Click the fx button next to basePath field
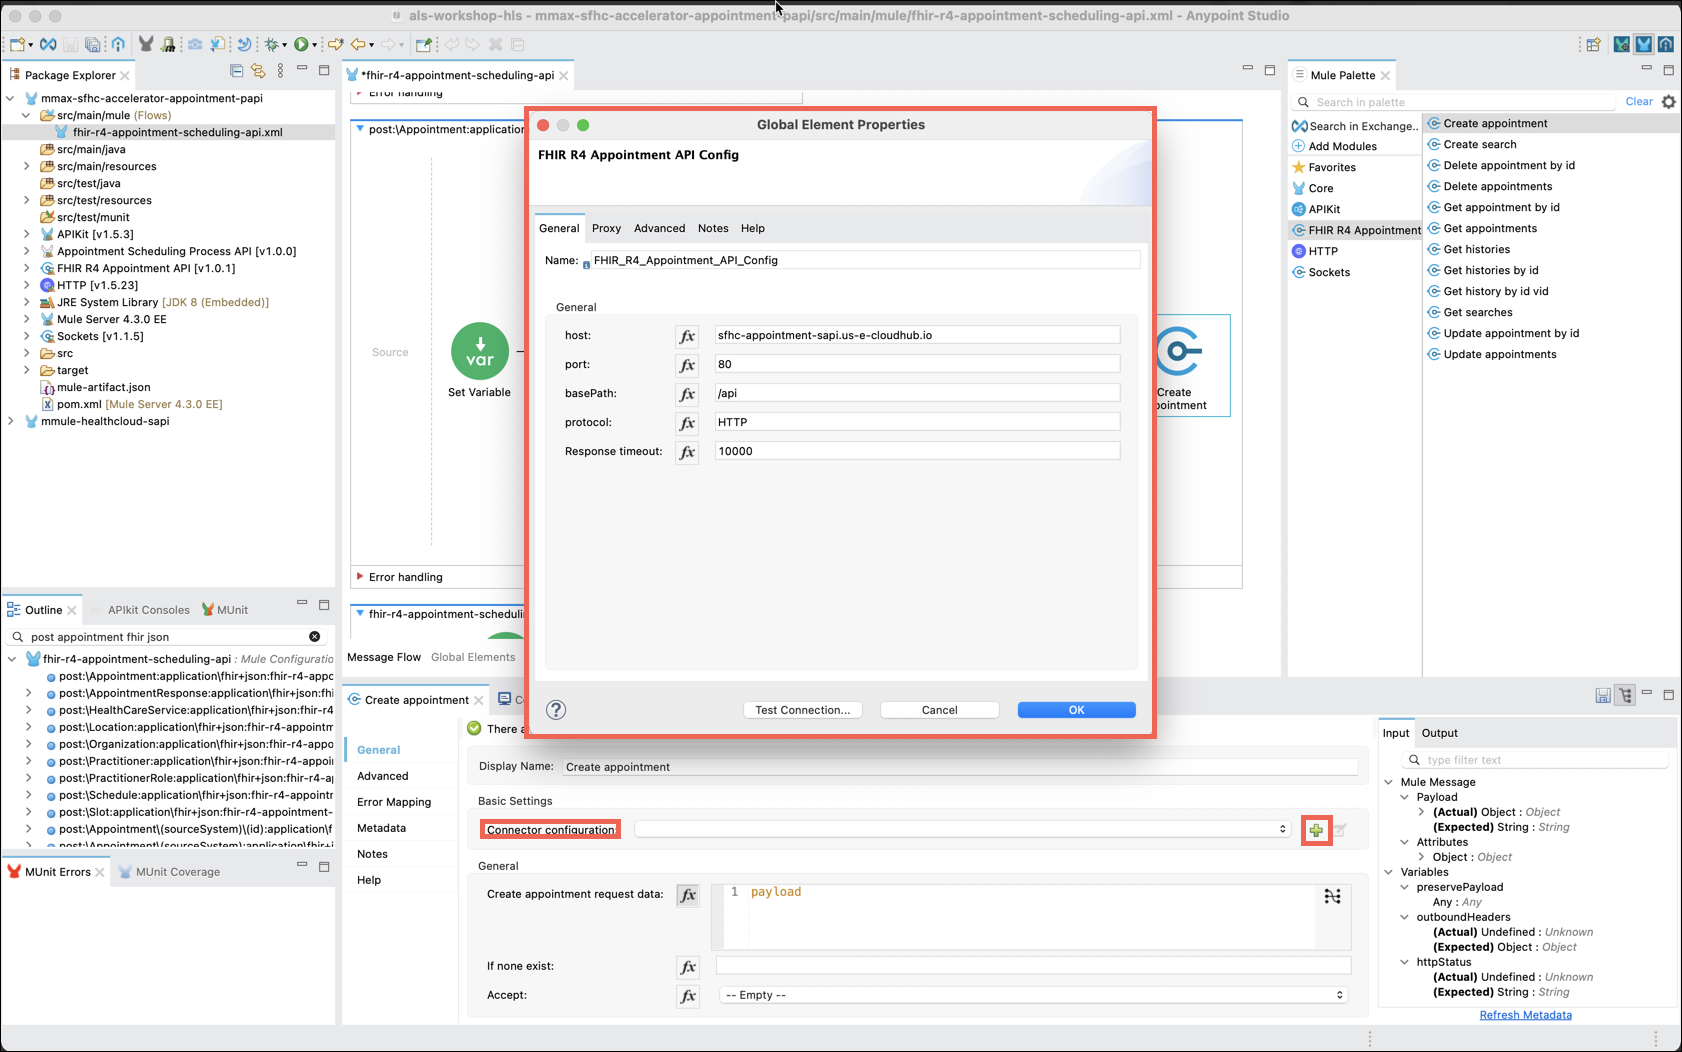The image size is (1682, 1052). 687,394
